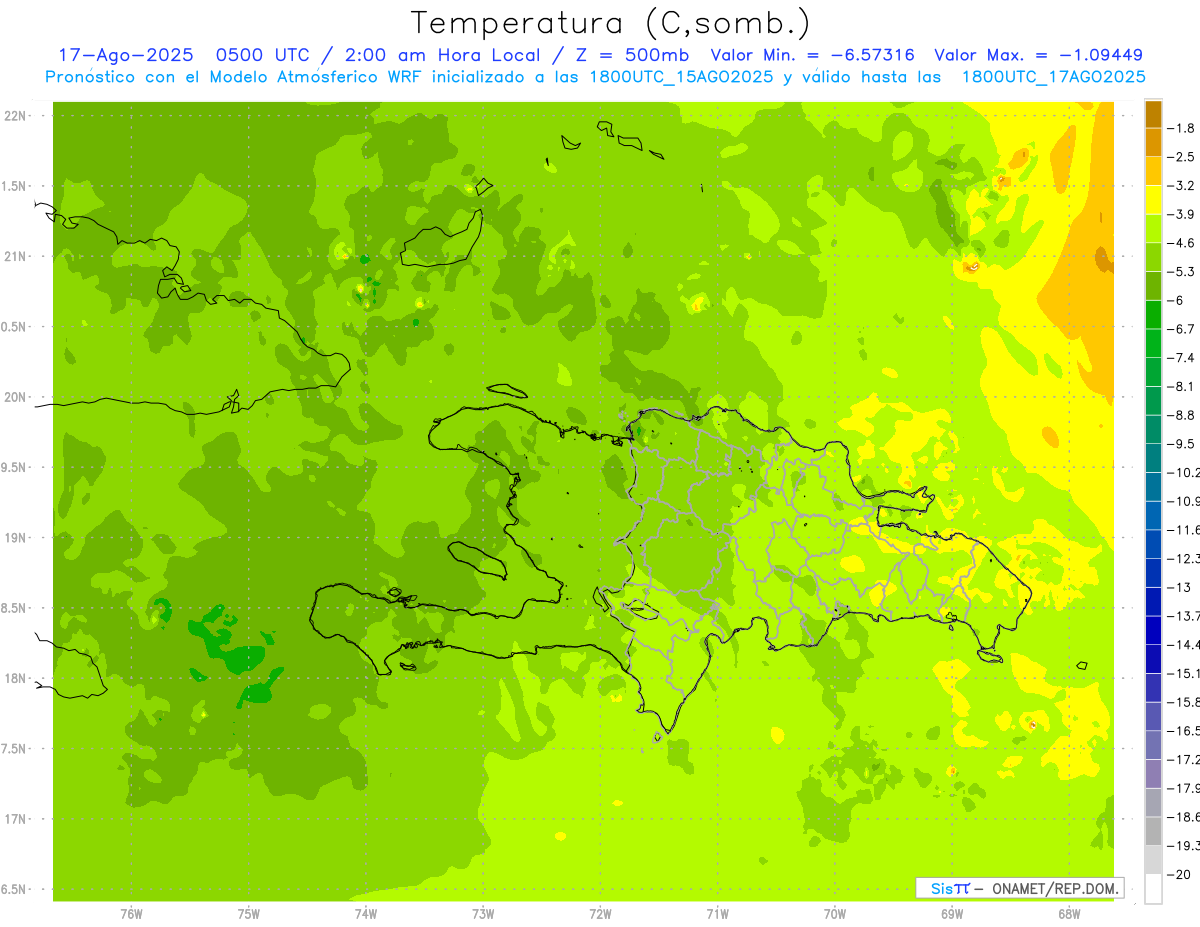
Task: Select "Valor Max. = -1.09449" text
Action: 1038,55
